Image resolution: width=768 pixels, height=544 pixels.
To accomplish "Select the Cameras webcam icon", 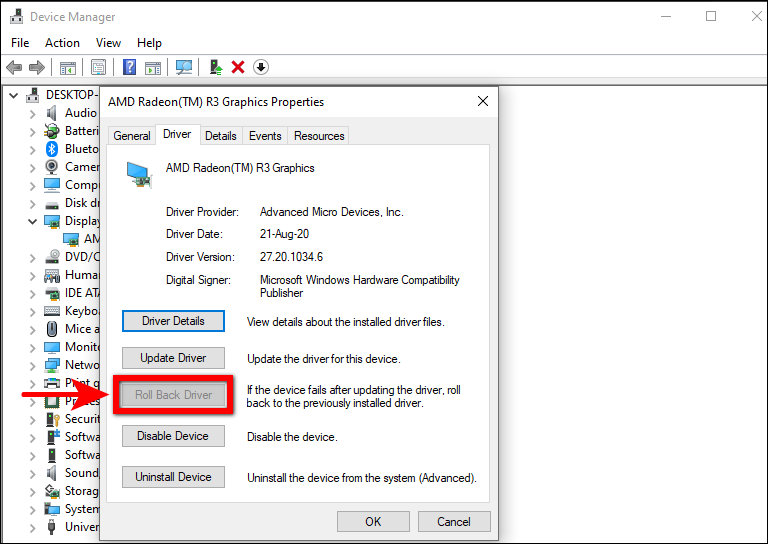I will 51,167.
